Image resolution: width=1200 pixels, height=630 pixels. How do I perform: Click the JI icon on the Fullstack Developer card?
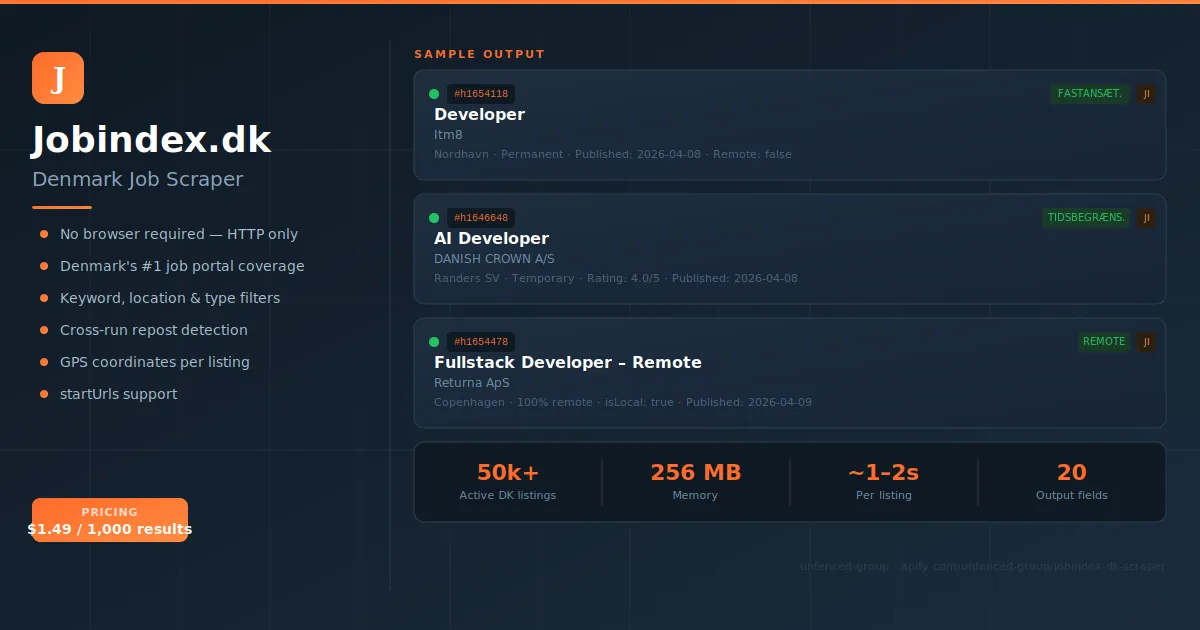pyautogui.click(x=1146, y=341)
